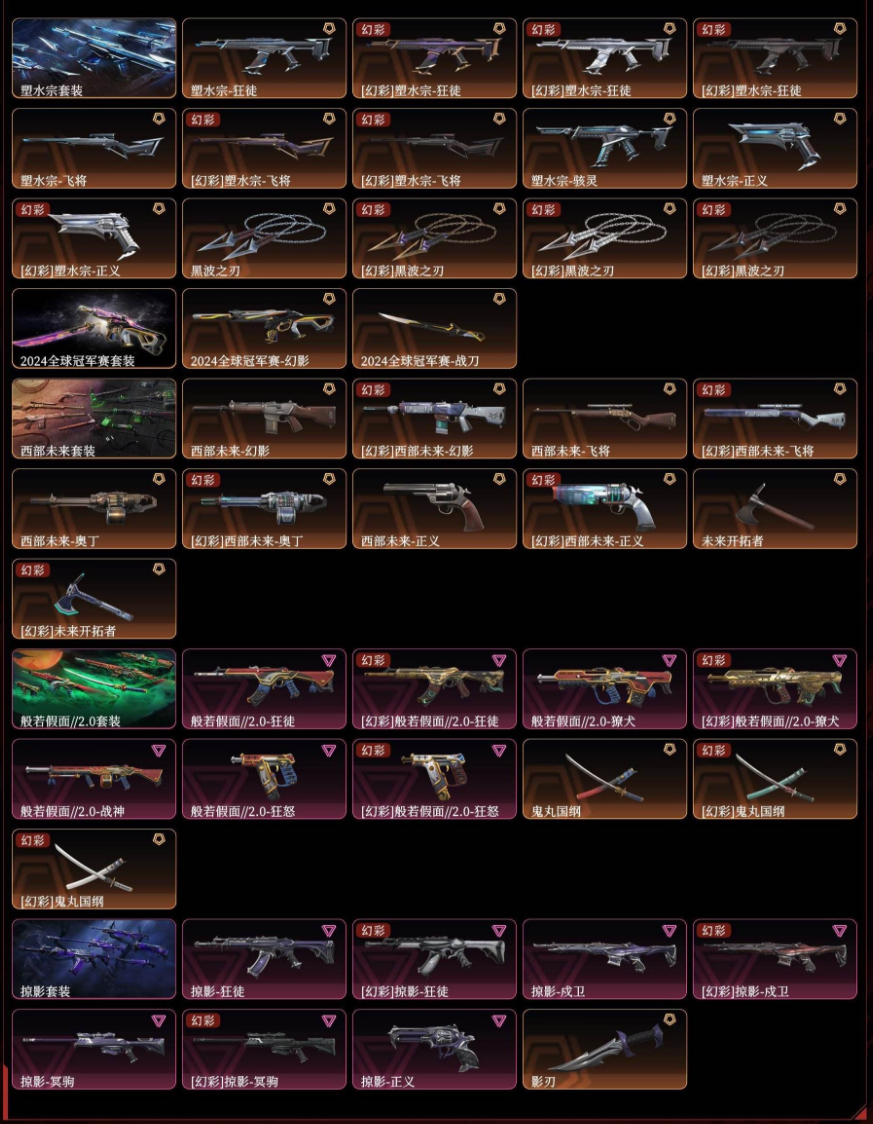The height and width of the screenshot is (1124, 873).
Task: Open the 般若假面//2.0套装 bundle thumbnail
Action: click(94, 689)
